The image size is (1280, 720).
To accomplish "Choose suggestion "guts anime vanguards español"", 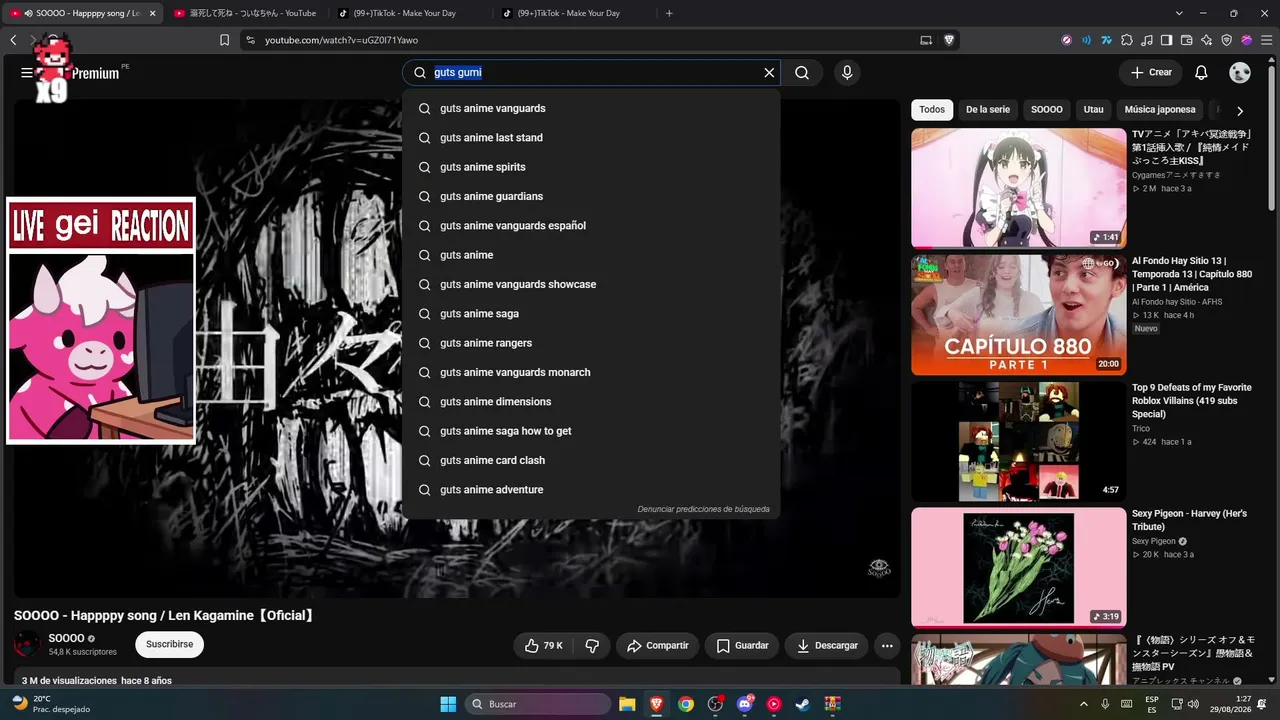I will click(x=591, y=226).
